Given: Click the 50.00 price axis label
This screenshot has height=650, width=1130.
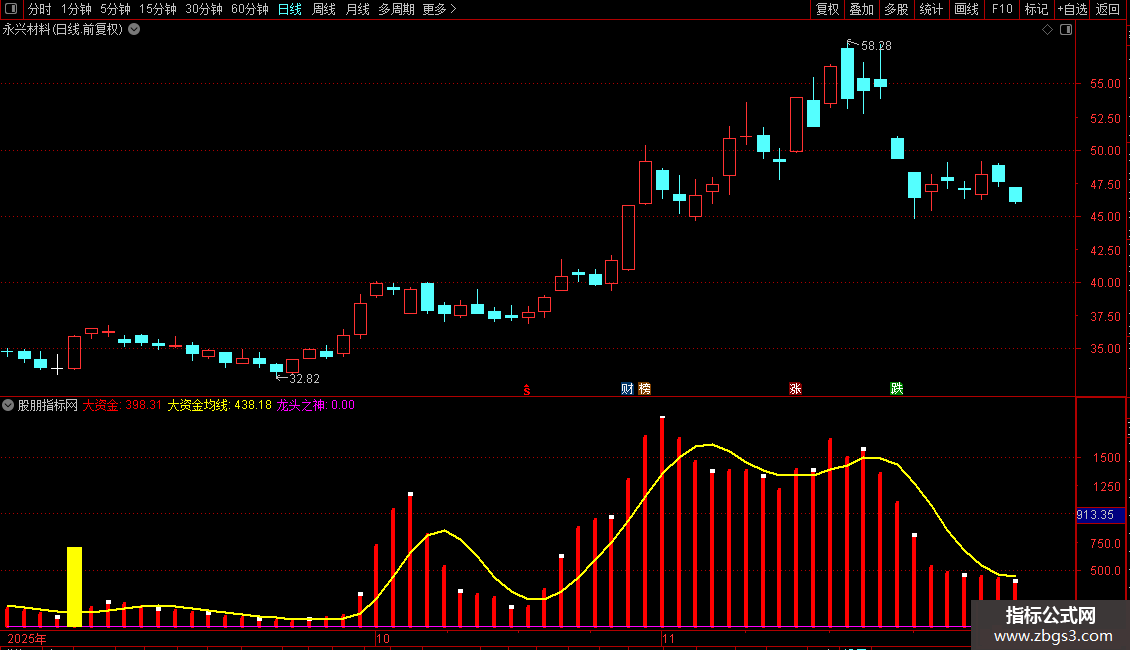Looking at the screenshot, I should [1105, 151].
